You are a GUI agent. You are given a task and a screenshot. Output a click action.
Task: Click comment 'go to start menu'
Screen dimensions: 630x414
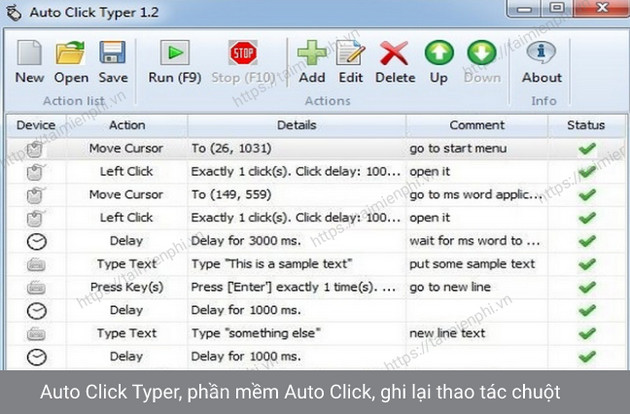click(x=458, y=148)
